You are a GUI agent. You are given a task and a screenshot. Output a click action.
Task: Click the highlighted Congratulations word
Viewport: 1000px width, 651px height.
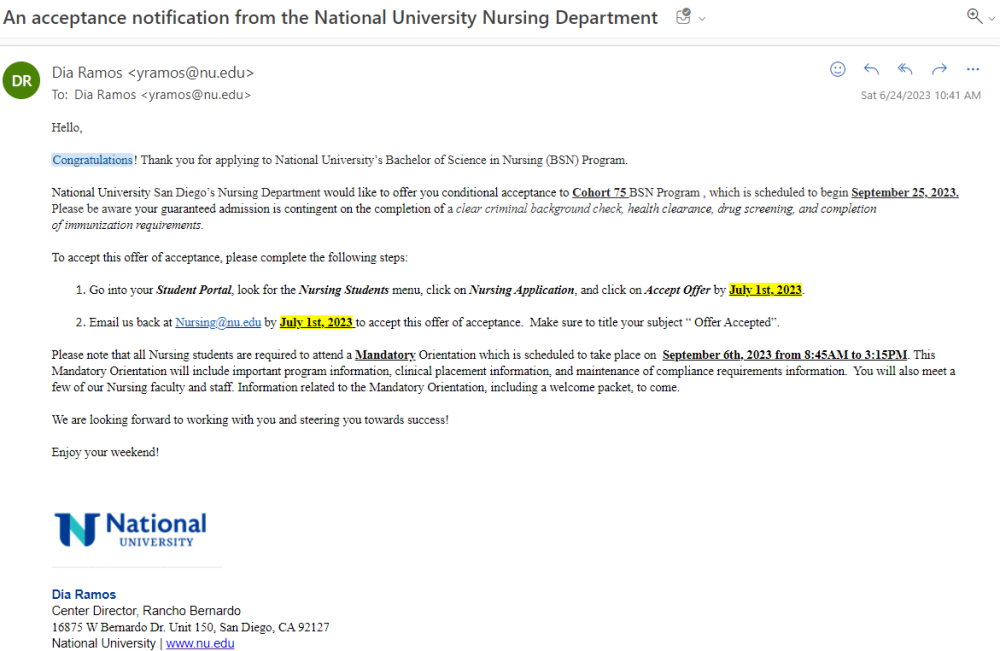pos(92,159)
